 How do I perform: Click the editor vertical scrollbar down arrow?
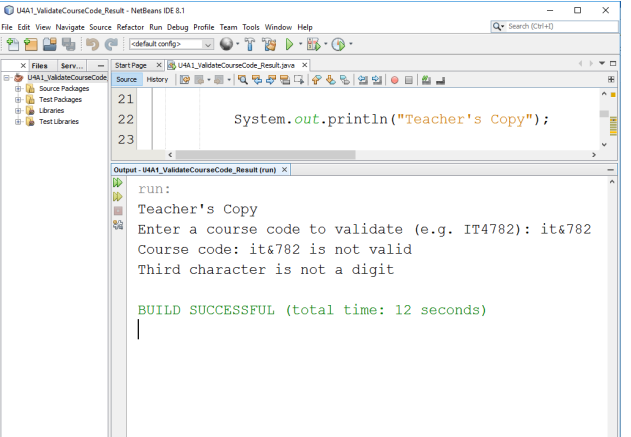tap(604, 144)
